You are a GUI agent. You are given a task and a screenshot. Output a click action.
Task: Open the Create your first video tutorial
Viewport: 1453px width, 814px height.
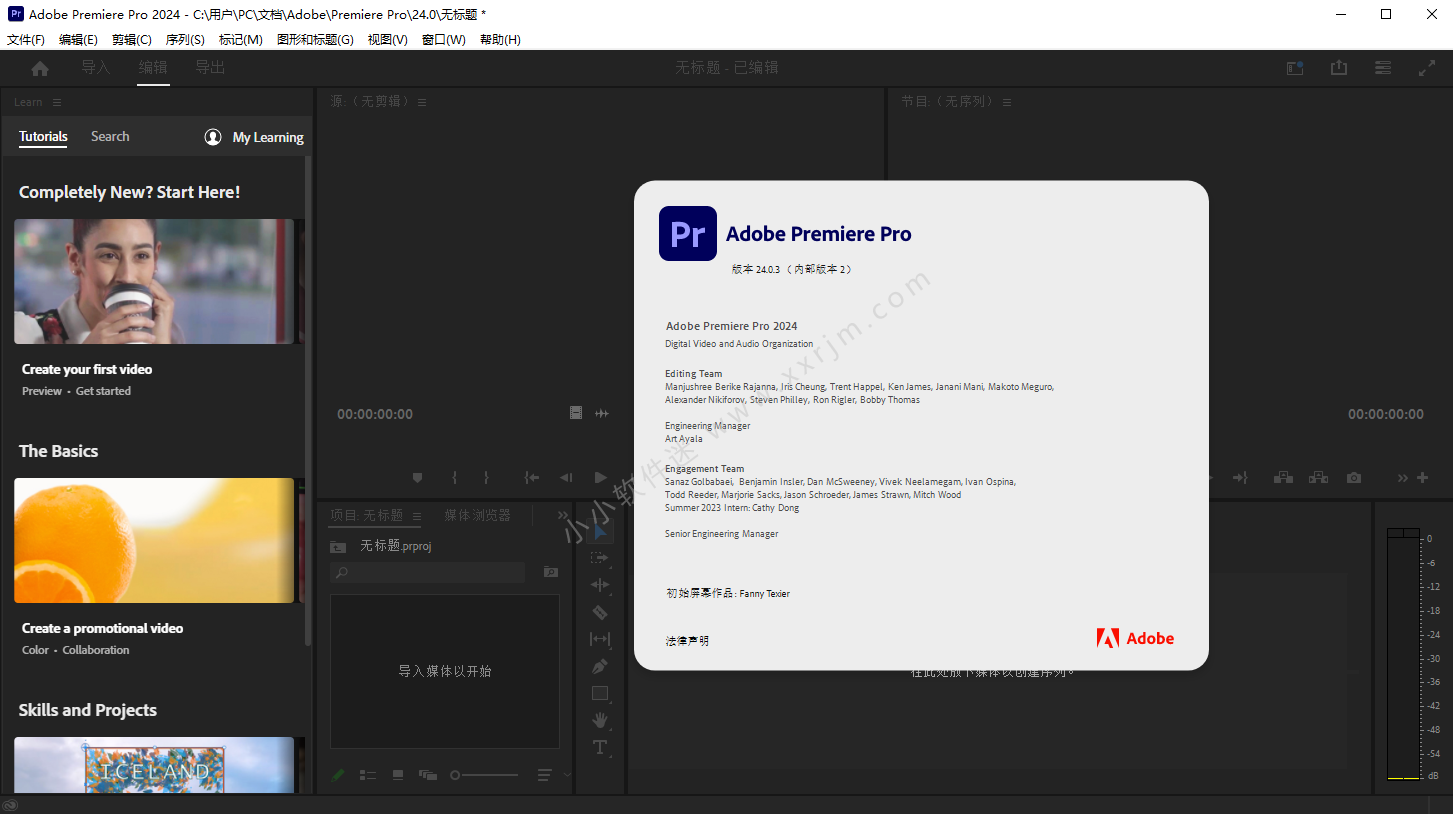(x=154, y=282)
